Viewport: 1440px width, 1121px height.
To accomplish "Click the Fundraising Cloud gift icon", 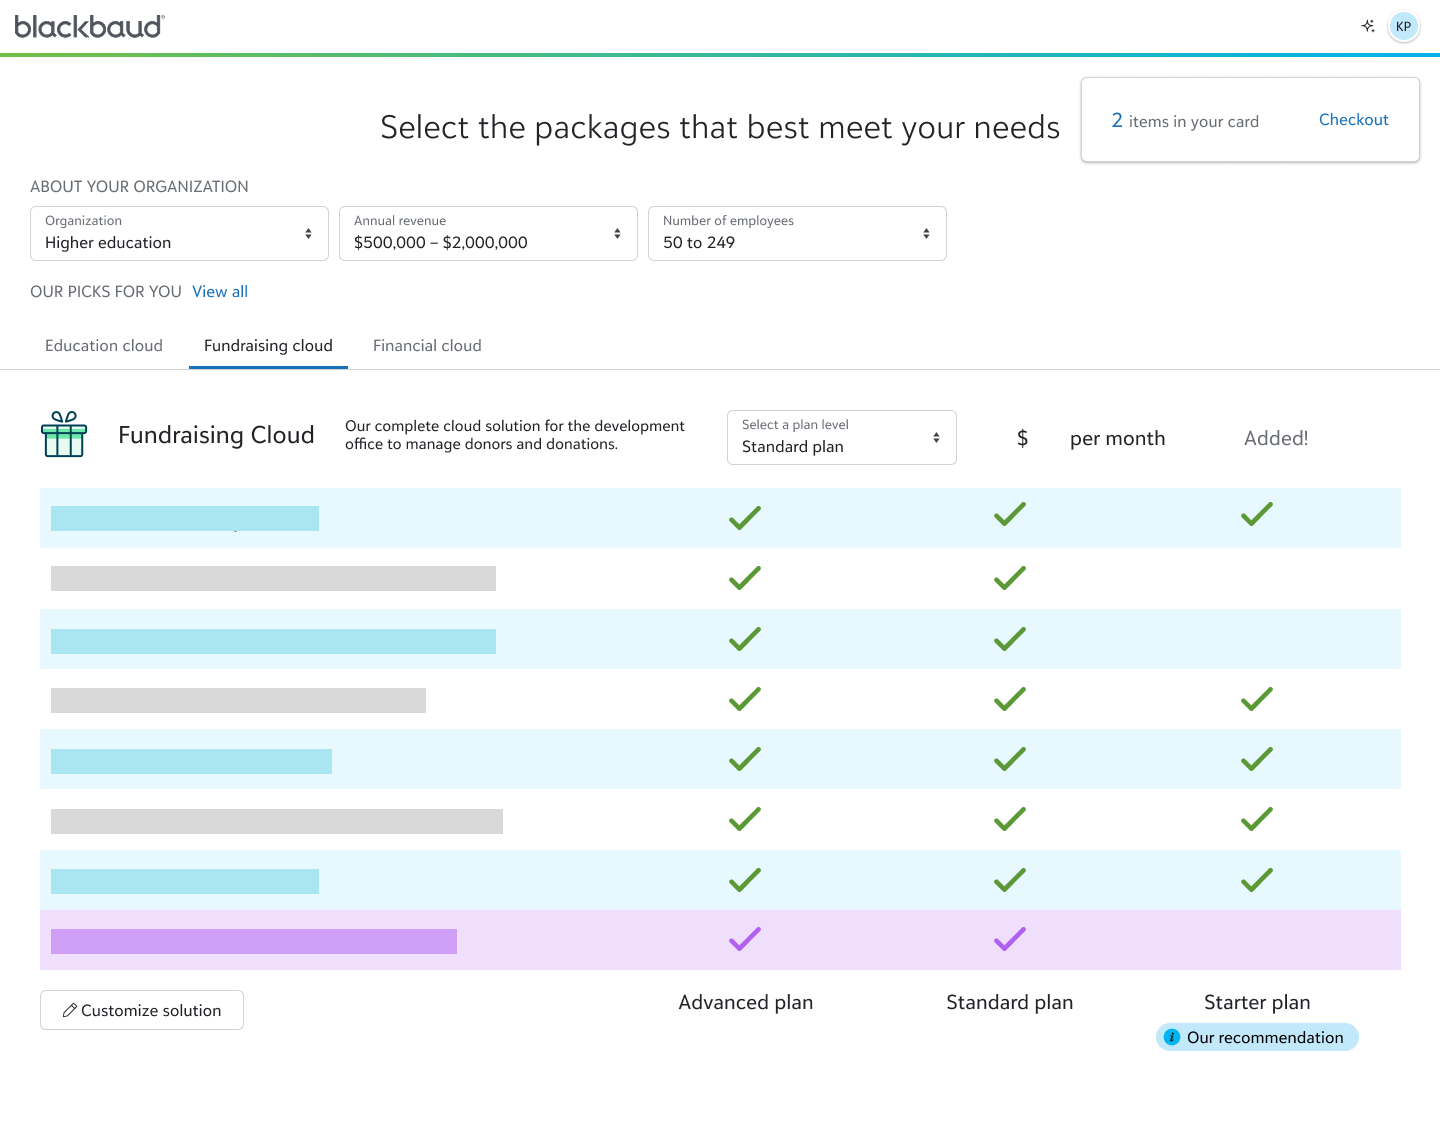I will [64, 435].
